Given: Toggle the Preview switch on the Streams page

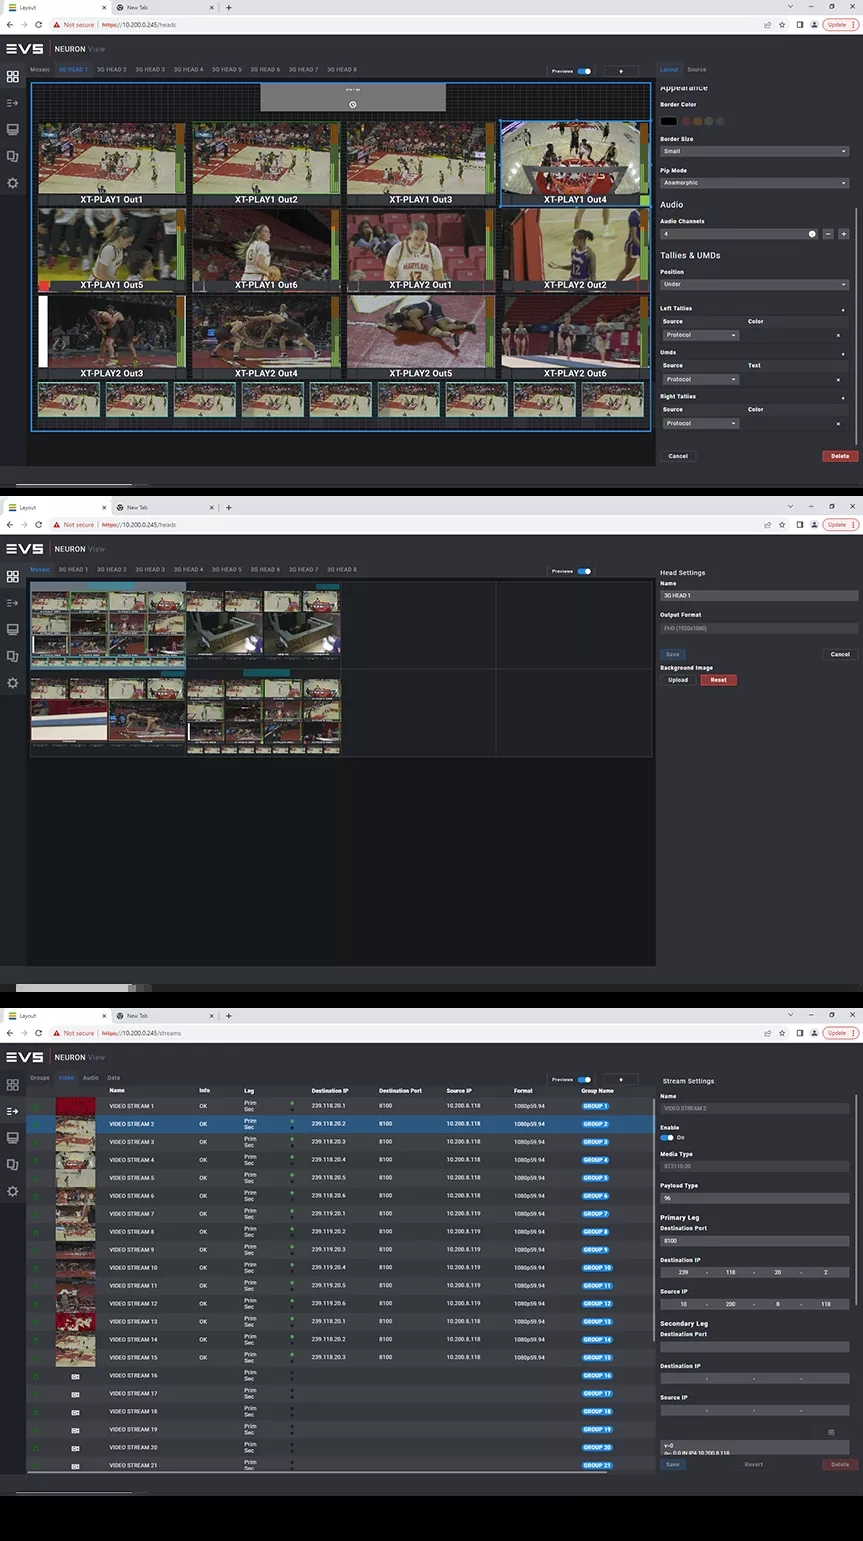Looking at the screenshot, I should (x=584, y=1080).
